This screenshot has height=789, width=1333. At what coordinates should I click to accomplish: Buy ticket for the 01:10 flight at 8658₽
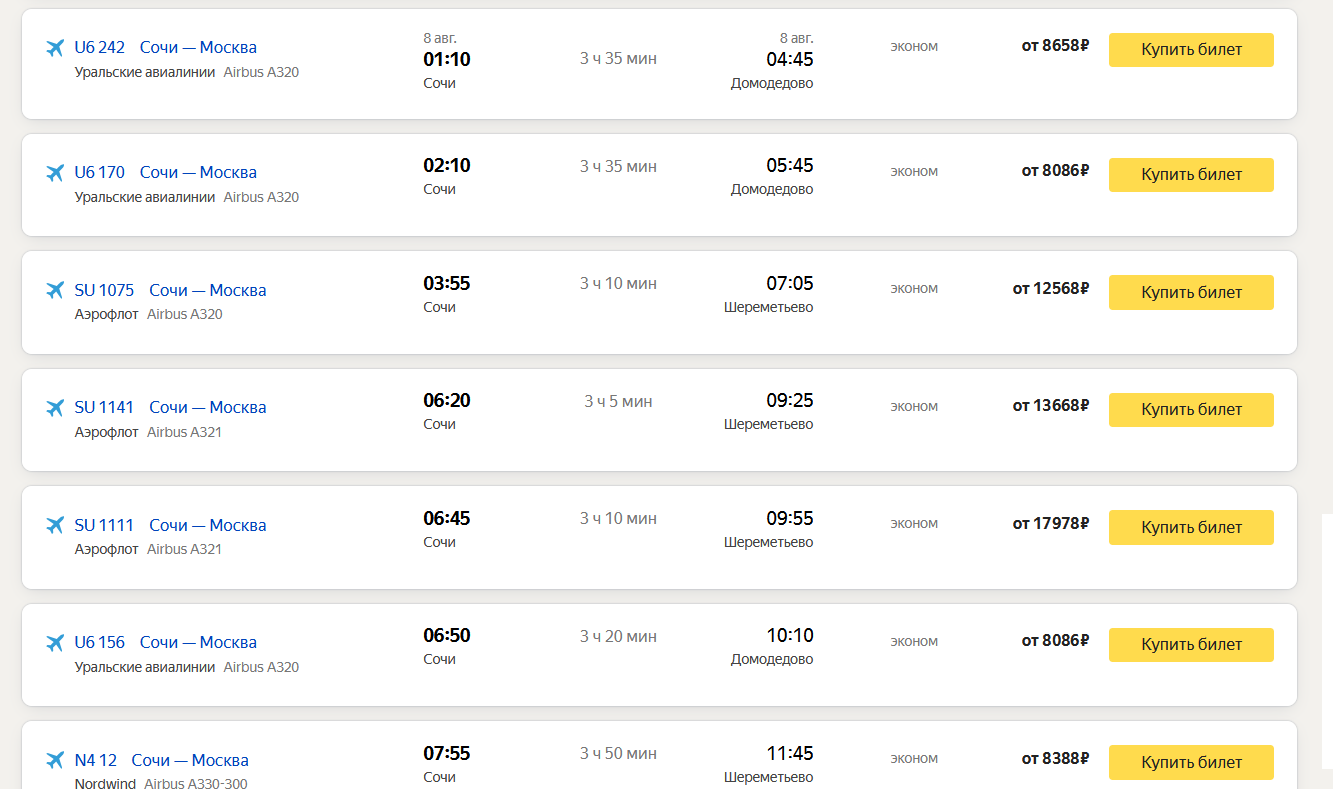coord(1191,50)
